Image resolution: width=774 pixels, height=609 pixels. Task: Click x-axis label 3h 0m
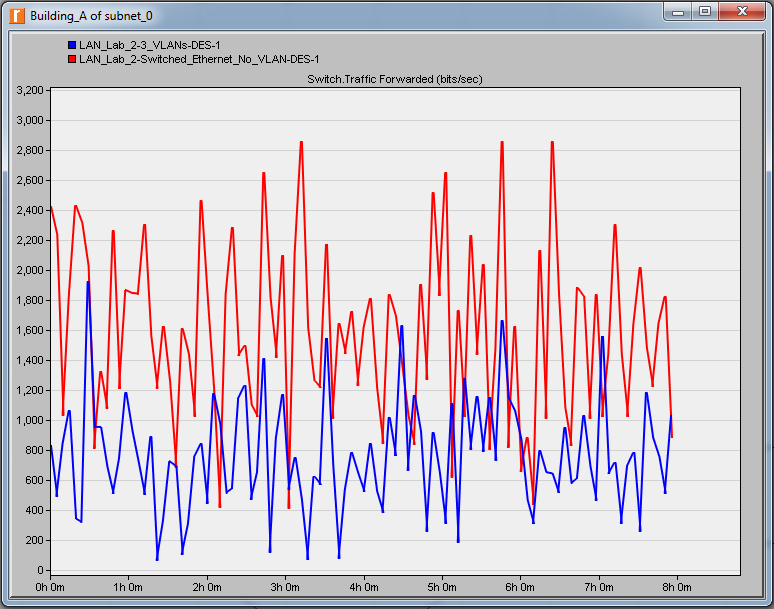point(285,587)
